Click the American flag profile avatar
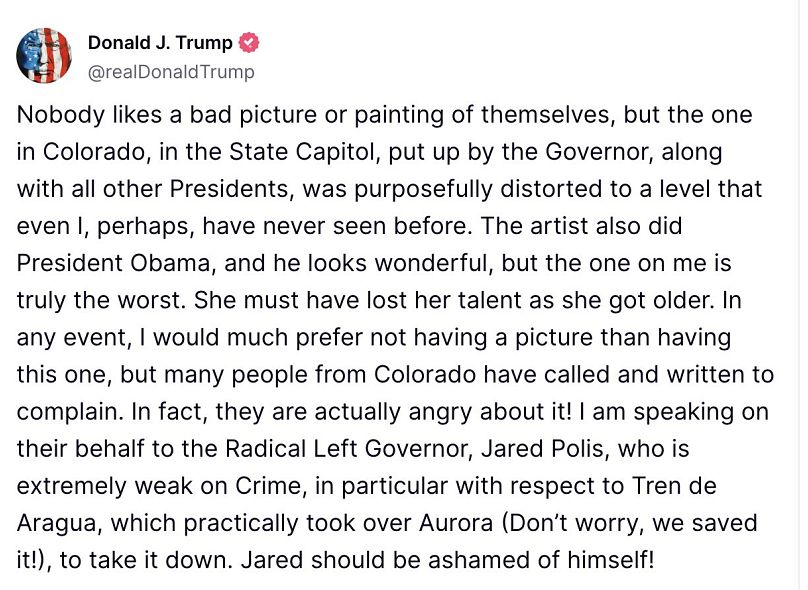The image size is (808, 590). click(44, 56)
